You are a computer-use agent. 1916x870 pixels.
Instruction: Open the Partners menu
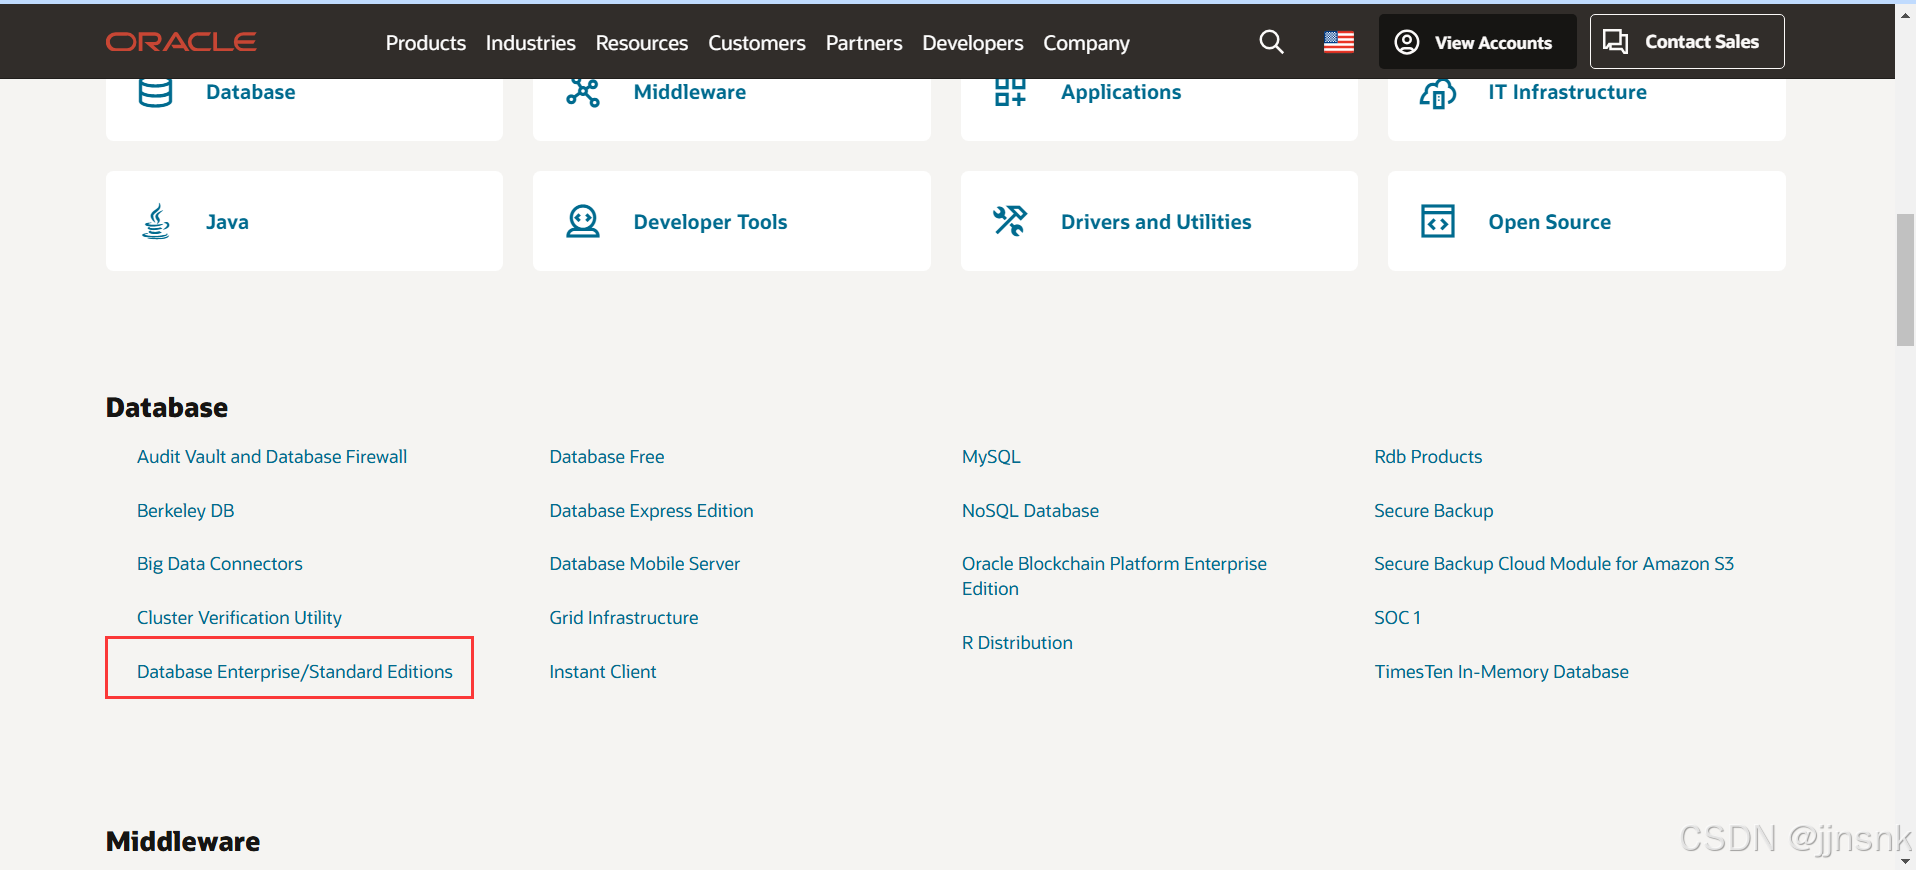[x=864, y=43]
